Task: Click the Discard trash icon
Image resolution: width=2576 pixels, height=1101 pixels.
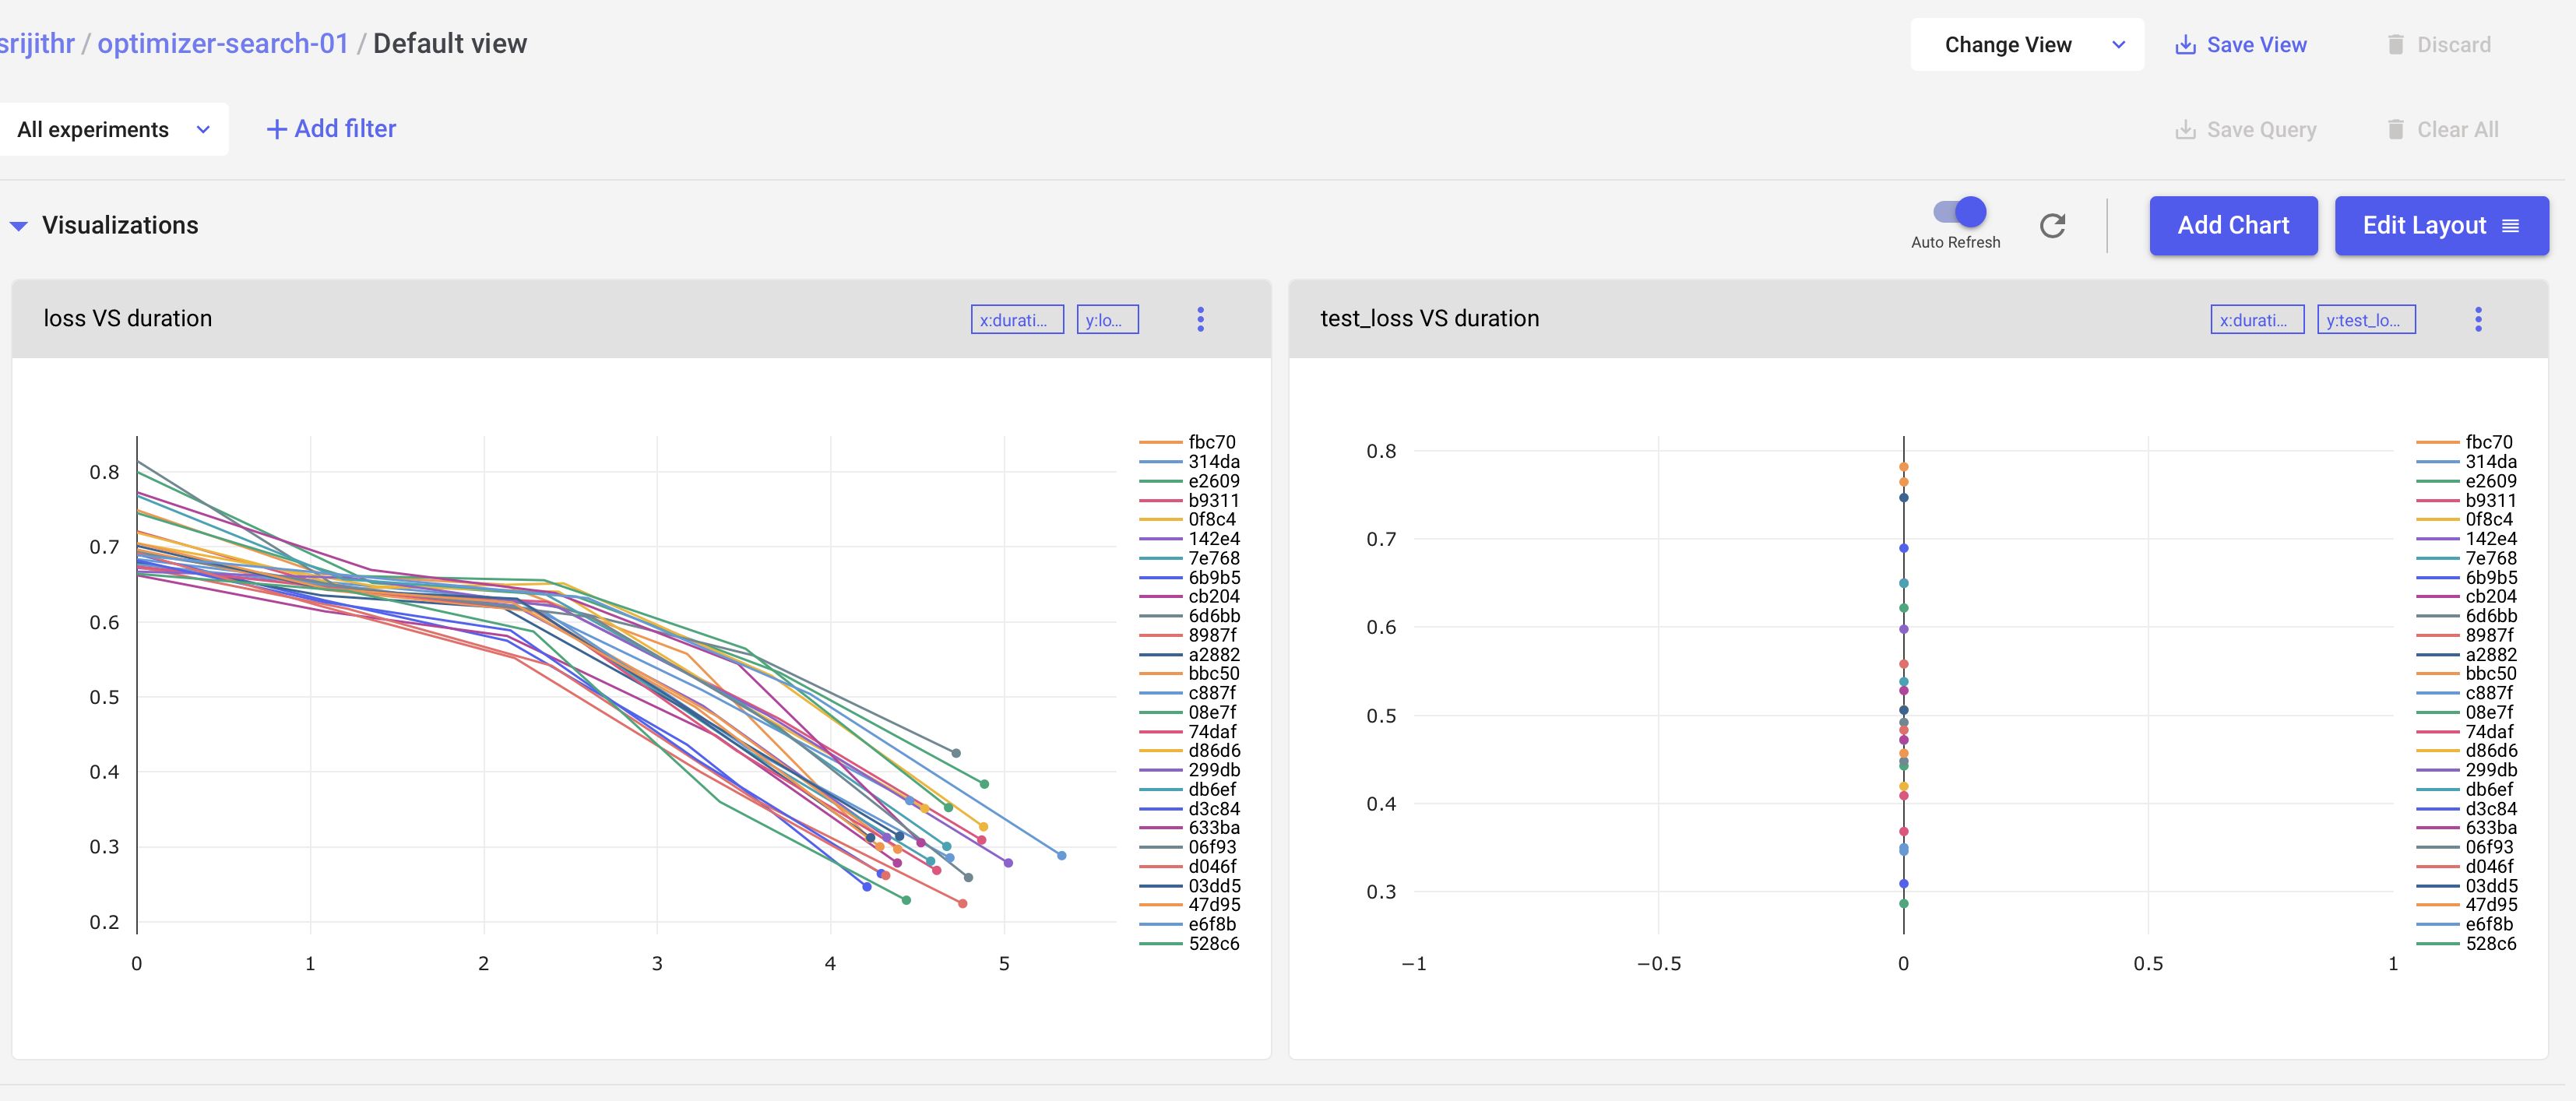Action: (x=2395, y=45)
